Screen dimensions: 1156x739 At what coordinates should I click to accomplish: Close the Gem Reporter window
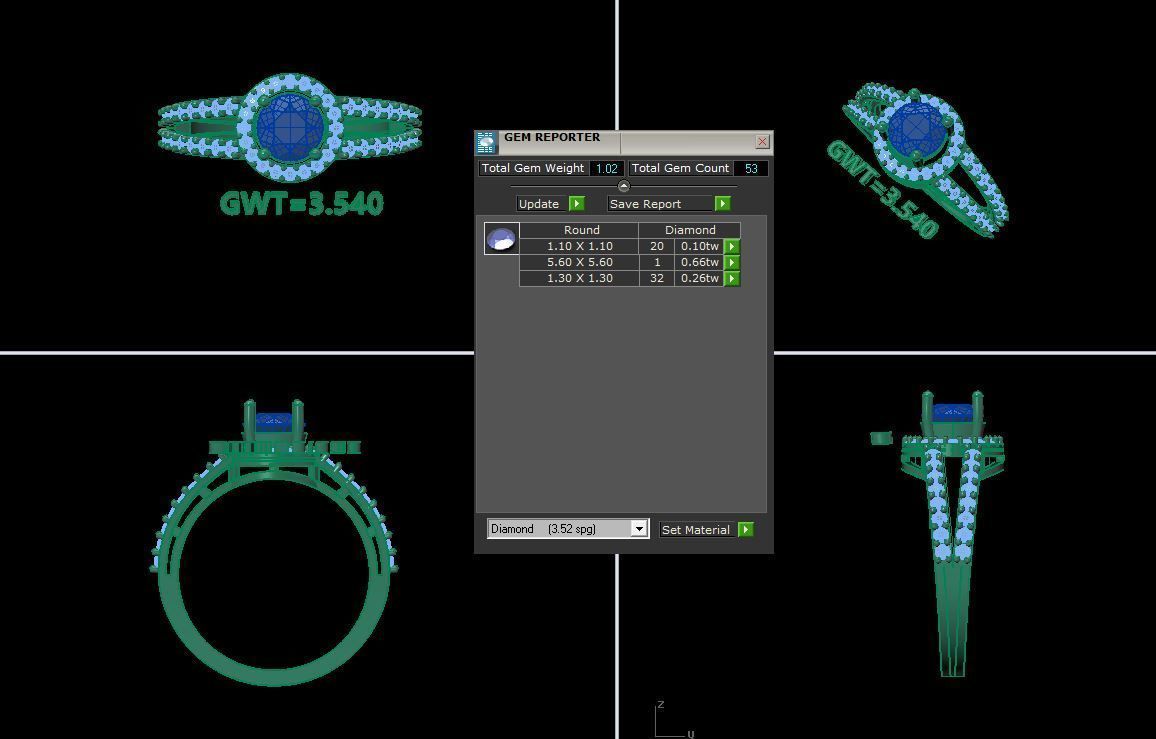click(x=762, y=142)
